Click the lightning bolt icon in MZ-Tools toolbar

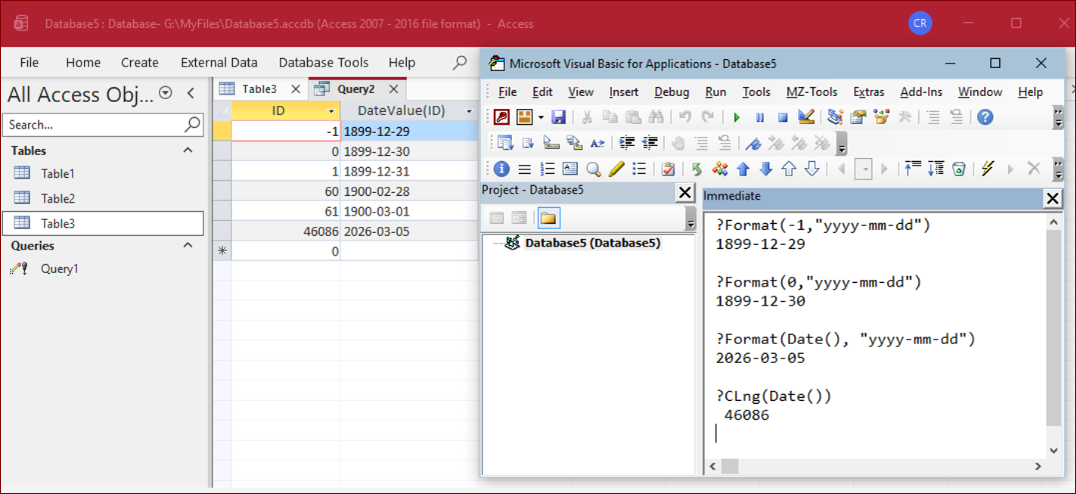[987, 168]
